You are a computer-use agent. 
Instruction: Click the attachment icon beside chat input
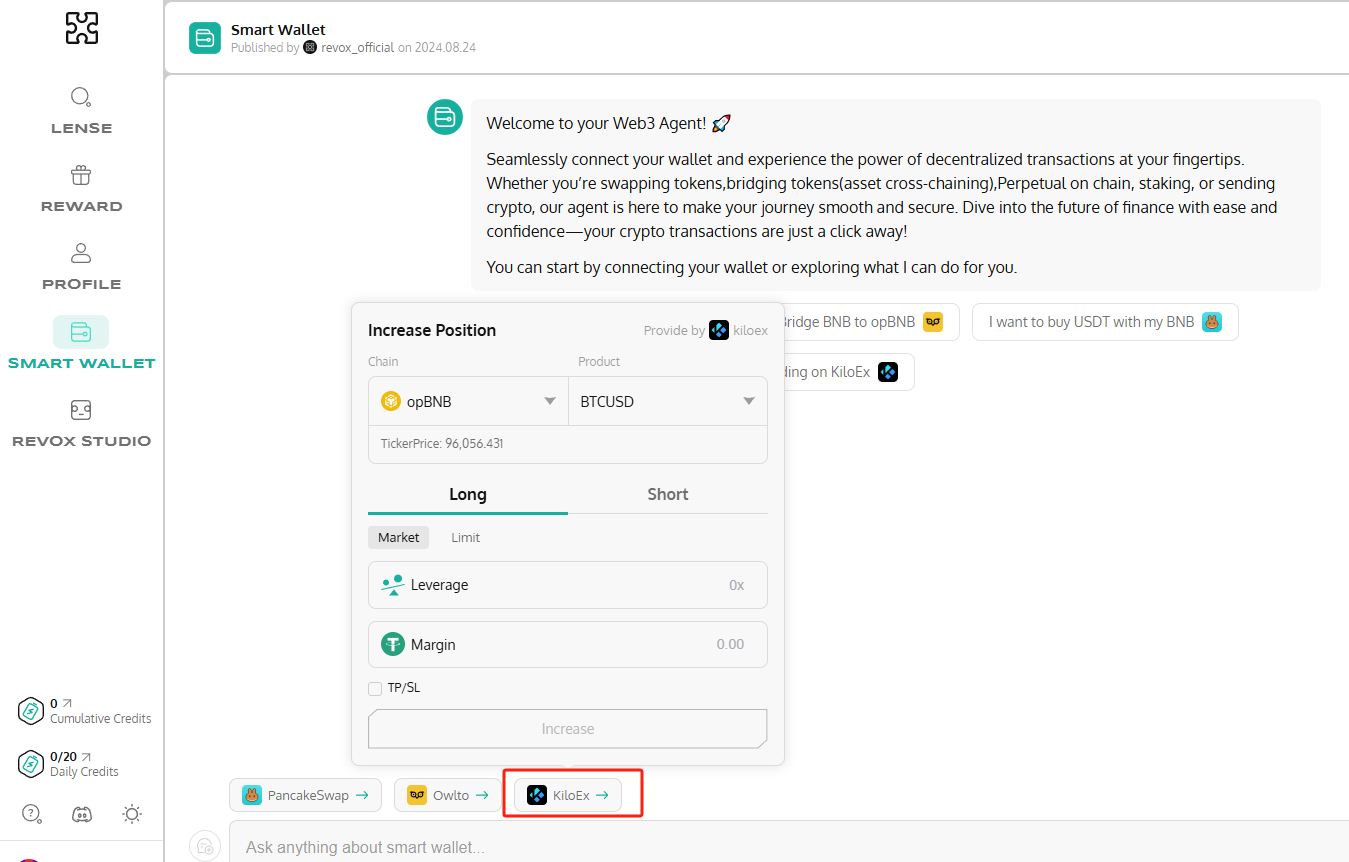click(x=205, y=845)
